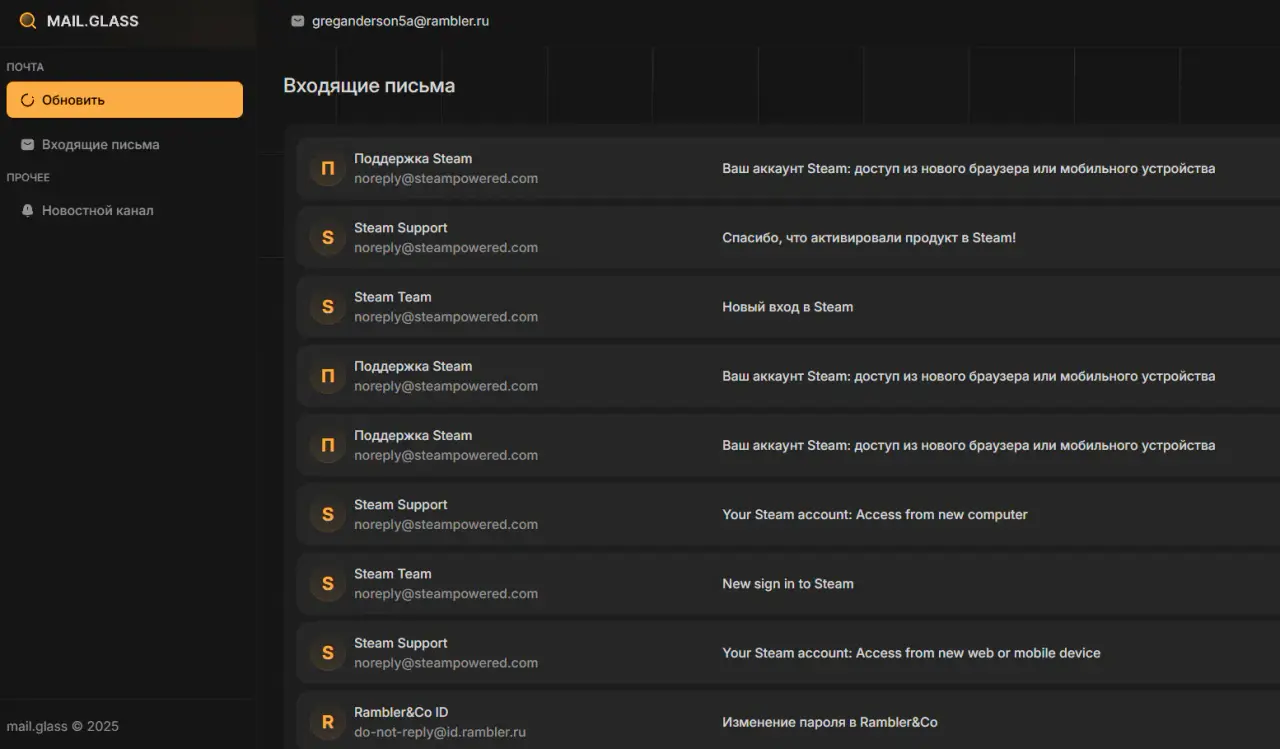Click noreply@steampowered.com in the 'New sign in to Steam' row
The height and width of the screenshot is (749, 1280).
coord(446,594)
